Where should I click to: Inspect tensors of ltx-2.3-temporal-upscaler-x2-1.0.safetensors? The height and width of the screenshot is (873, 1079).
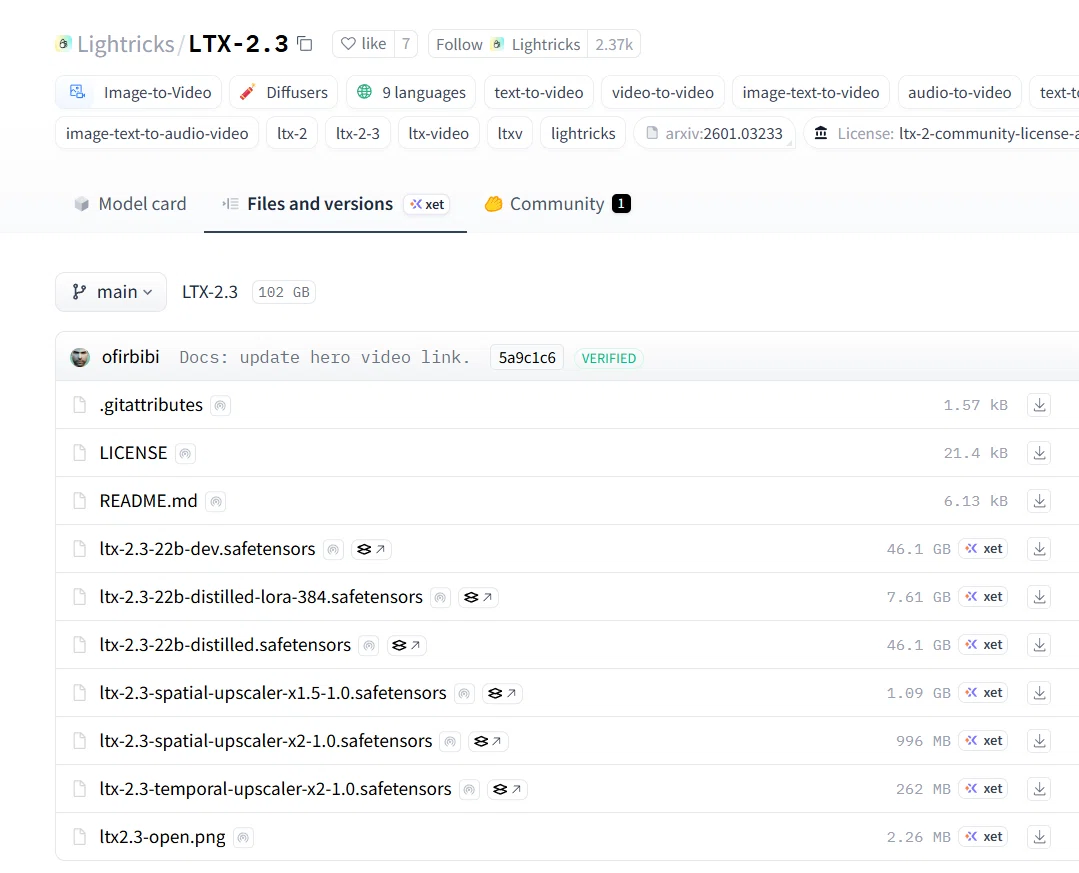pyautogui.click(x=507, y=790)
